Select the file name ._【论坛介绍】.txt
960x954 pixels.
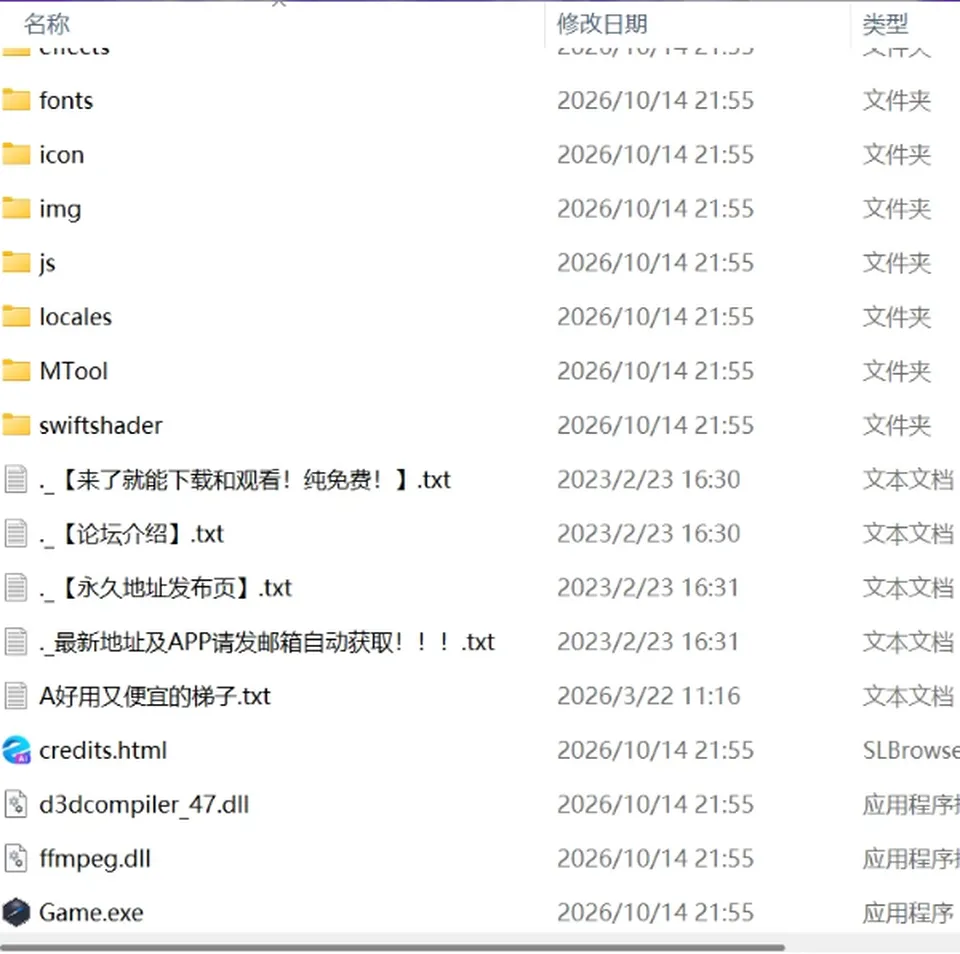click(x=132, y=534)
